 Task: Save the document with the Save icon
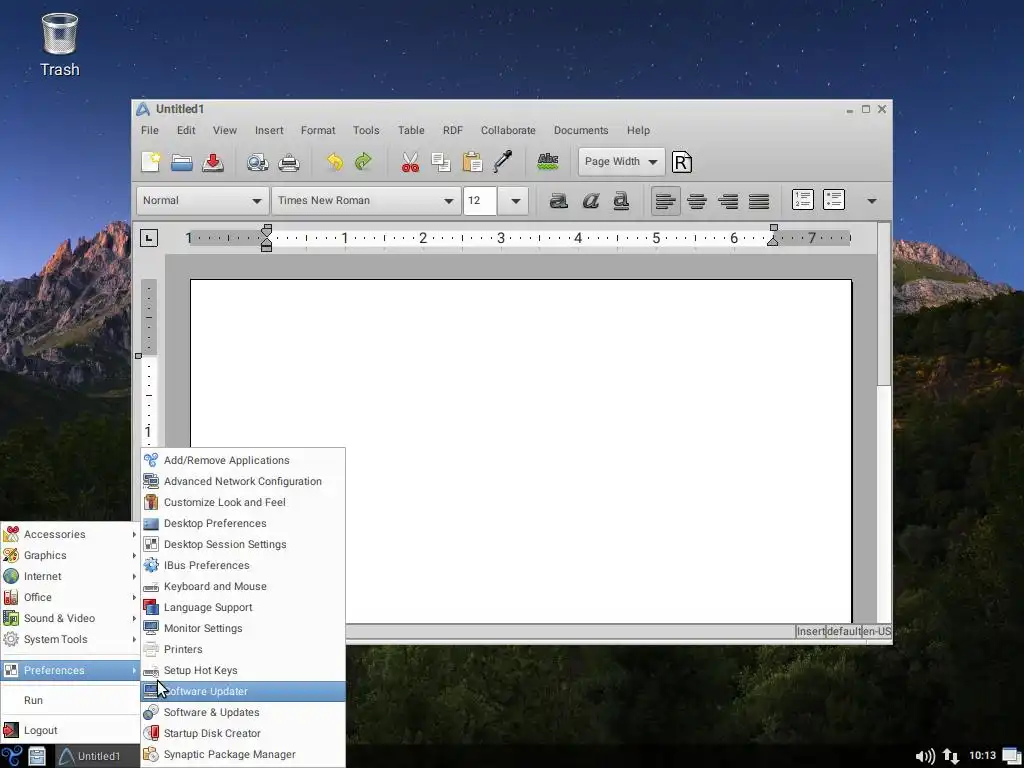coord(213,162)
